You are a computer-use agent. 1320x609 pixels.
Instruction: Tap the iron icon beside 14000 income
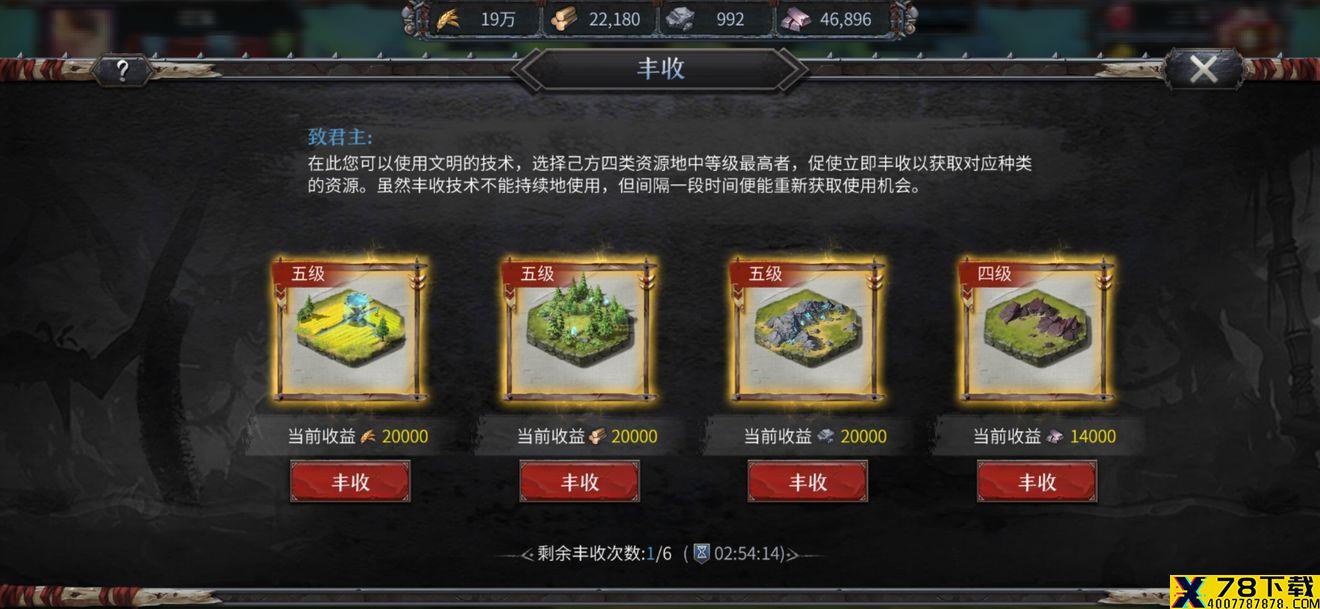[1055, 436]
